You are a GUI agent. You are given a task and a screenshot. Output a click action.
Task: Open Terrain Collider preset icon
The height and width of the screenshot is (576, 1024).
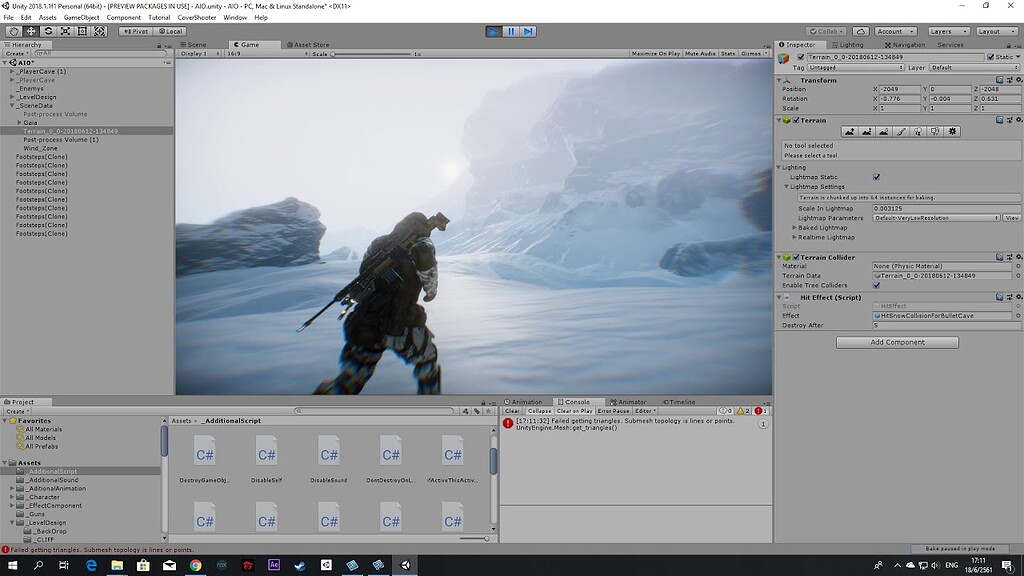tap(1010, 257)
